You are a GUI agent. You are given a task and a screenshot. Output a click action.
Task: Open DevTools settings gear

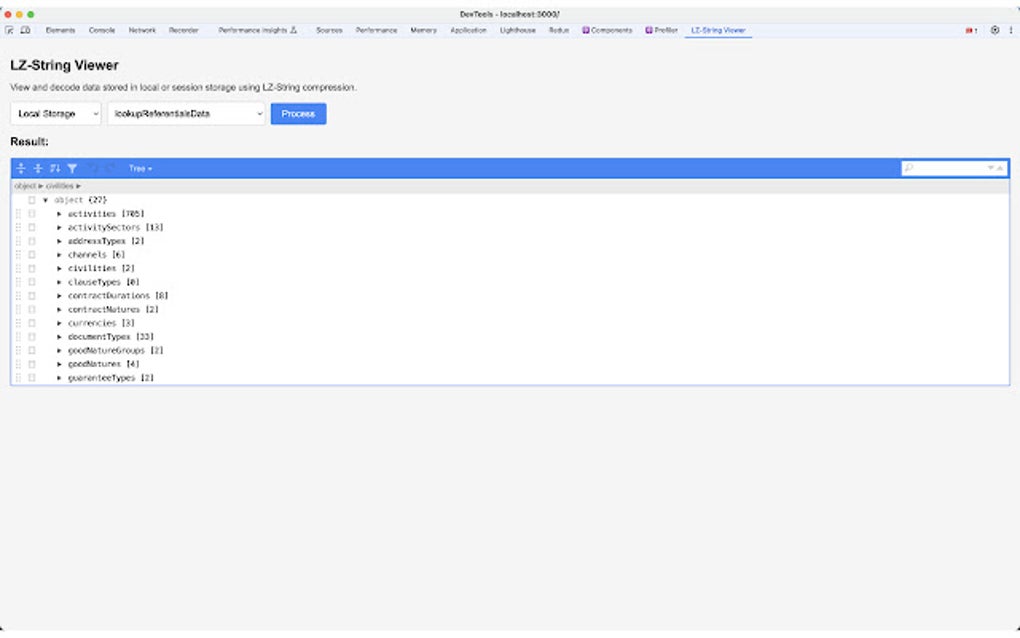pos(994,30)
